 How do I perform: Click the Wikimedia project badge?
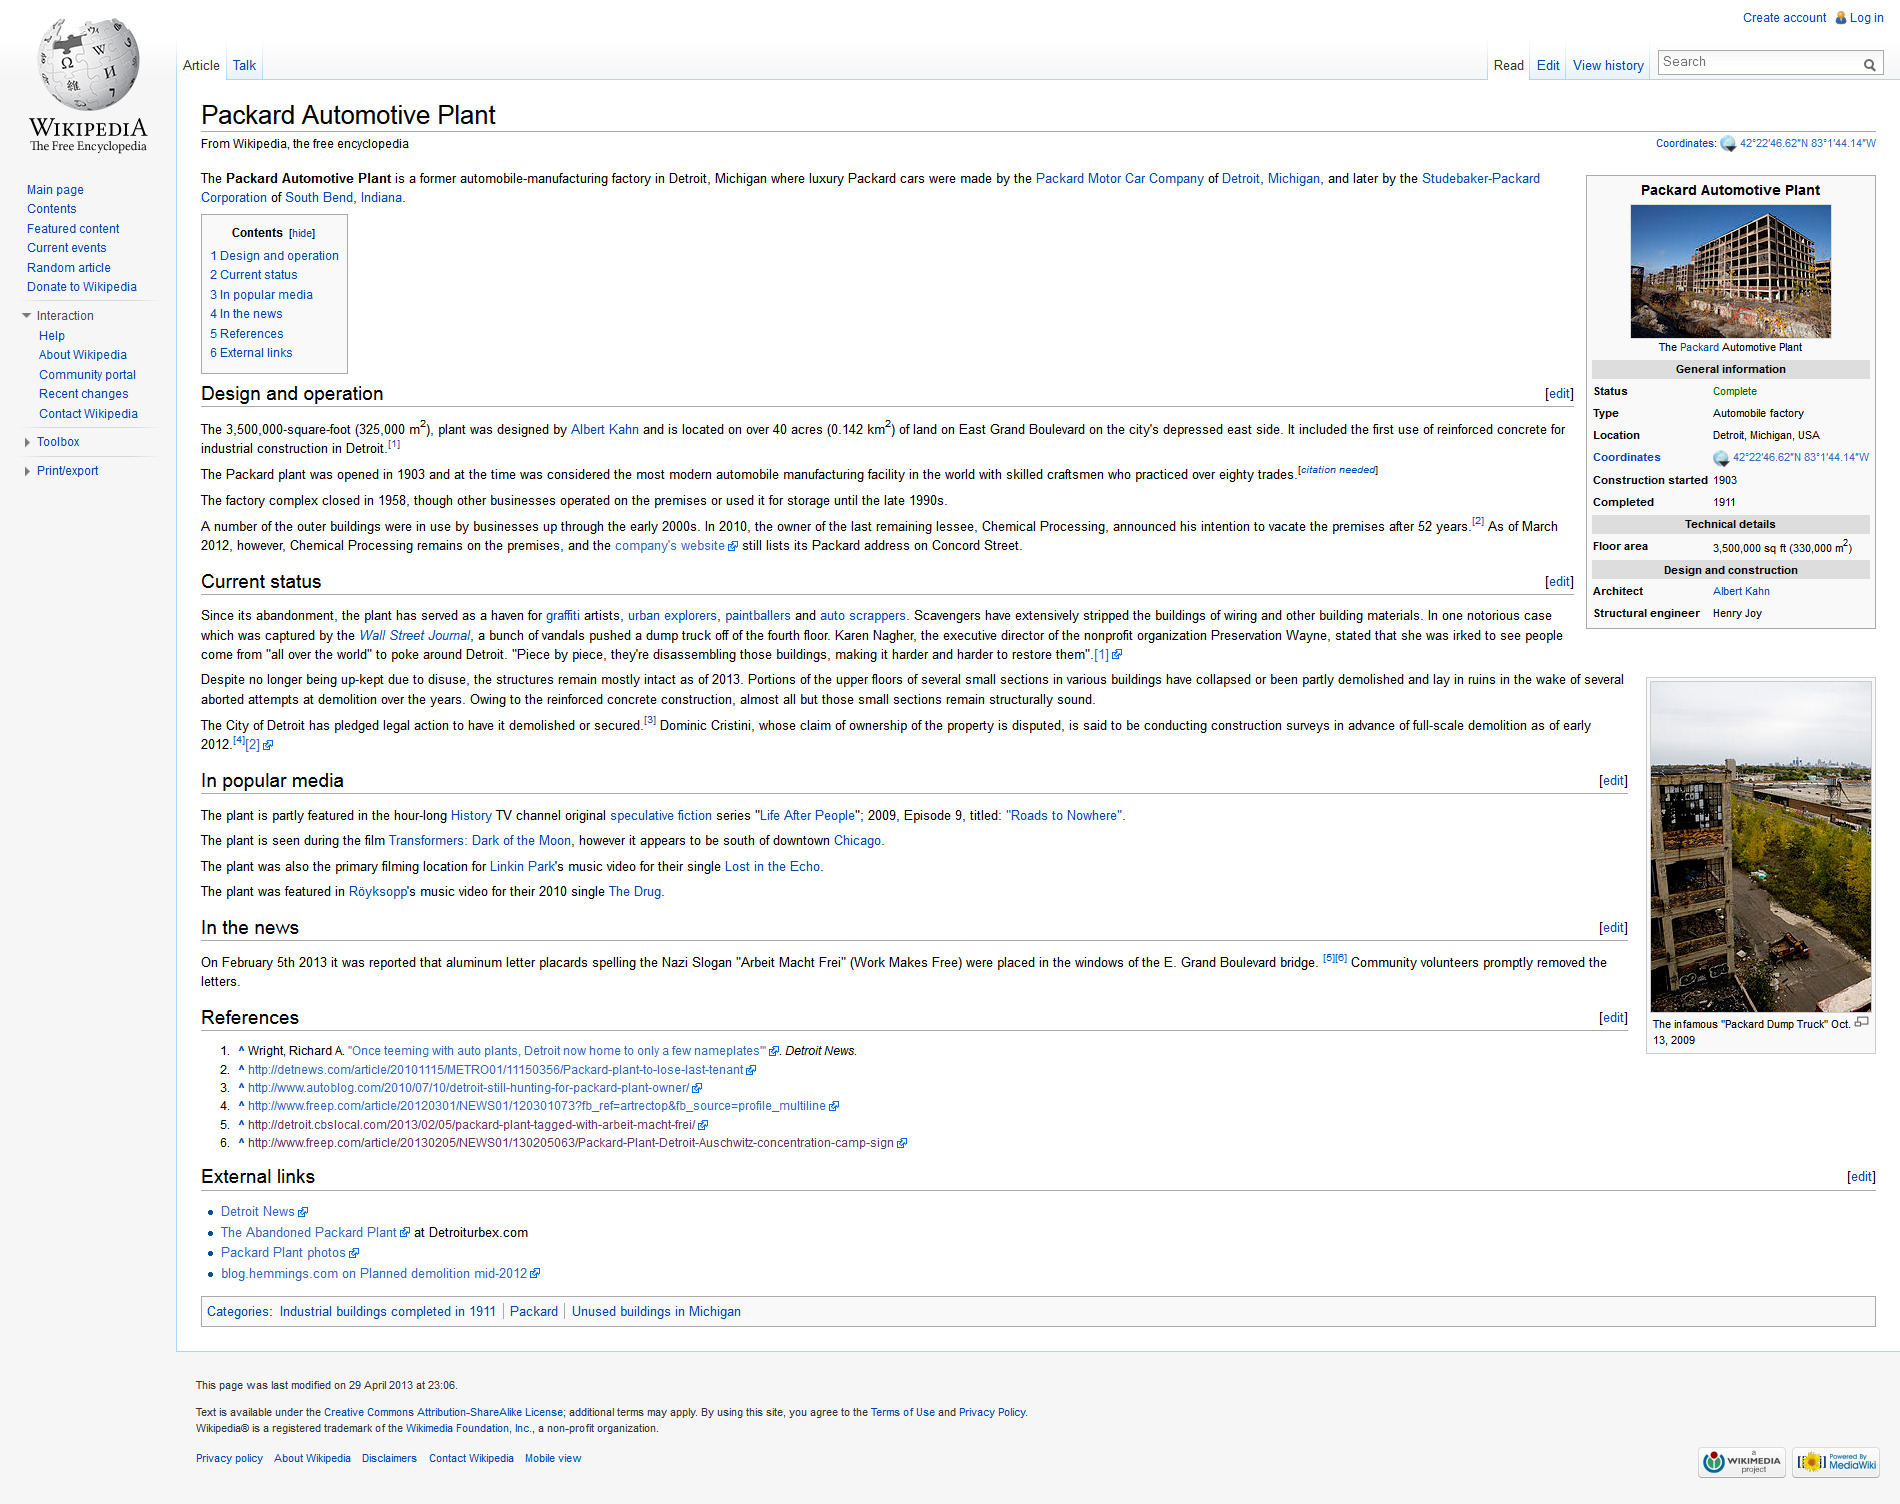[1741, 1461]
